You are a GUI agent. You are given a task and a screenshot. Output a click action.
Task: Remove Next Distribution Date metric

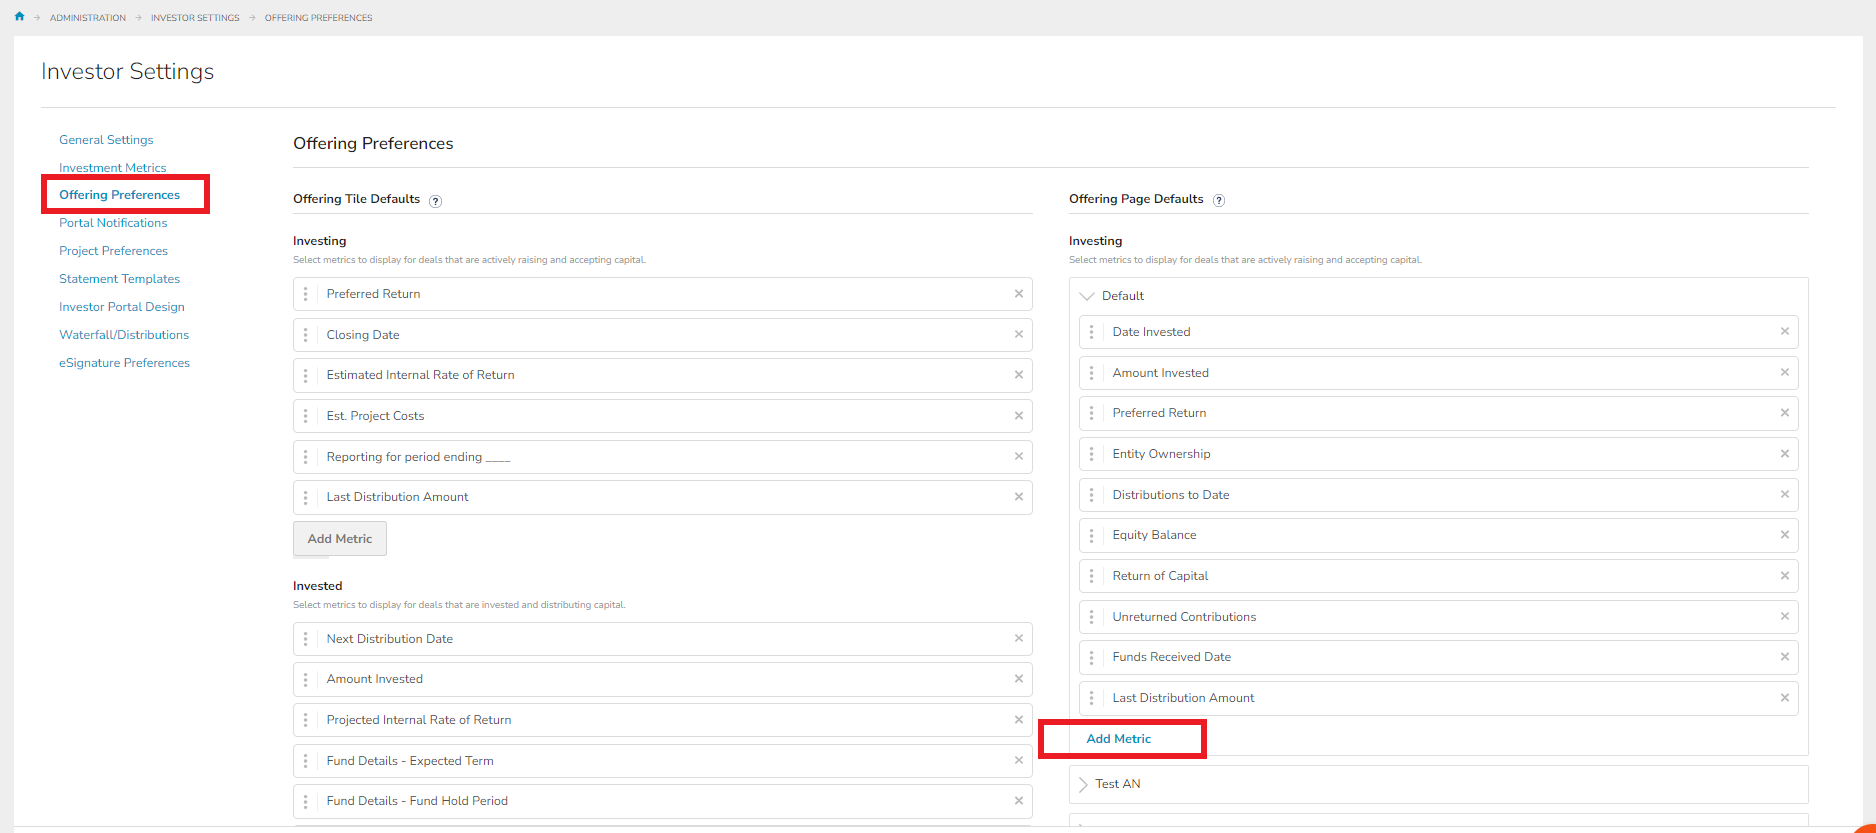coord(1019,639)
